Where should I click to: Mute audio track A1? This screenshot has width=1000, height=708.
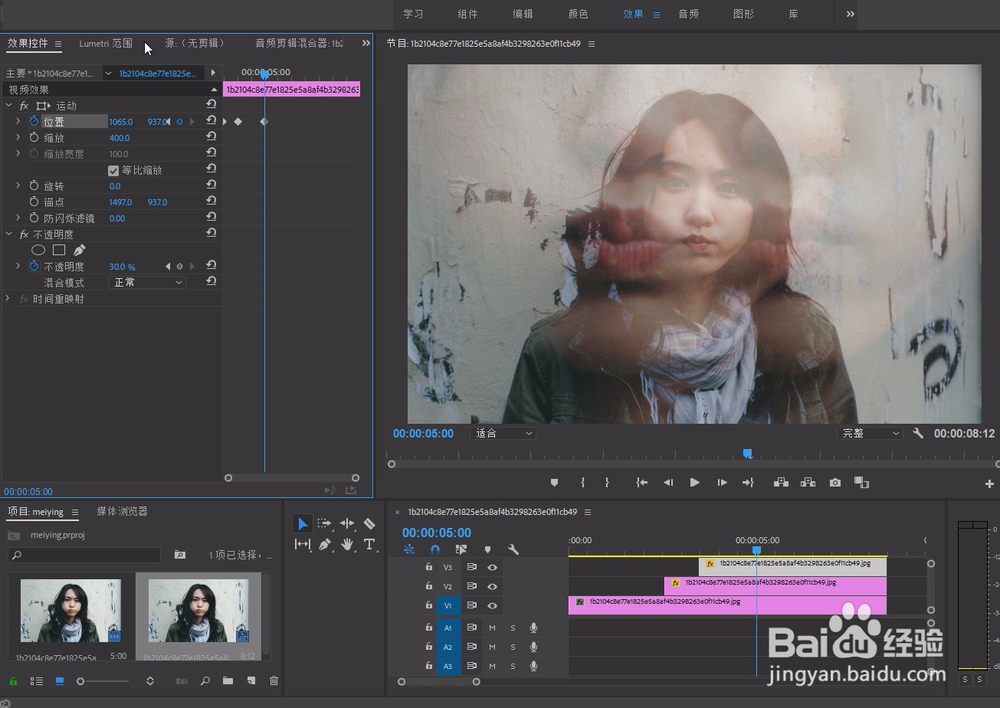click(x=492, y=628)
